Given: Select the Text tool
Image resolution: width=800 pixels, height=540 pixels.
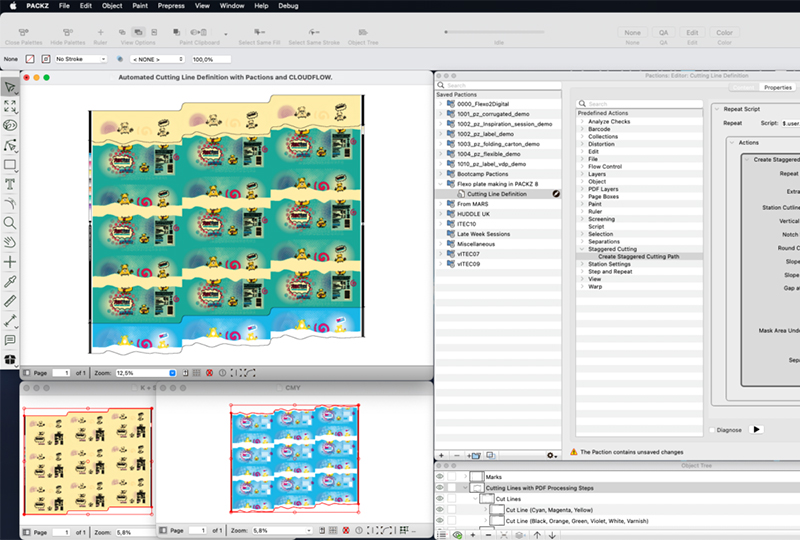Looking at the screenshot, I should click(x=9, y=184).
